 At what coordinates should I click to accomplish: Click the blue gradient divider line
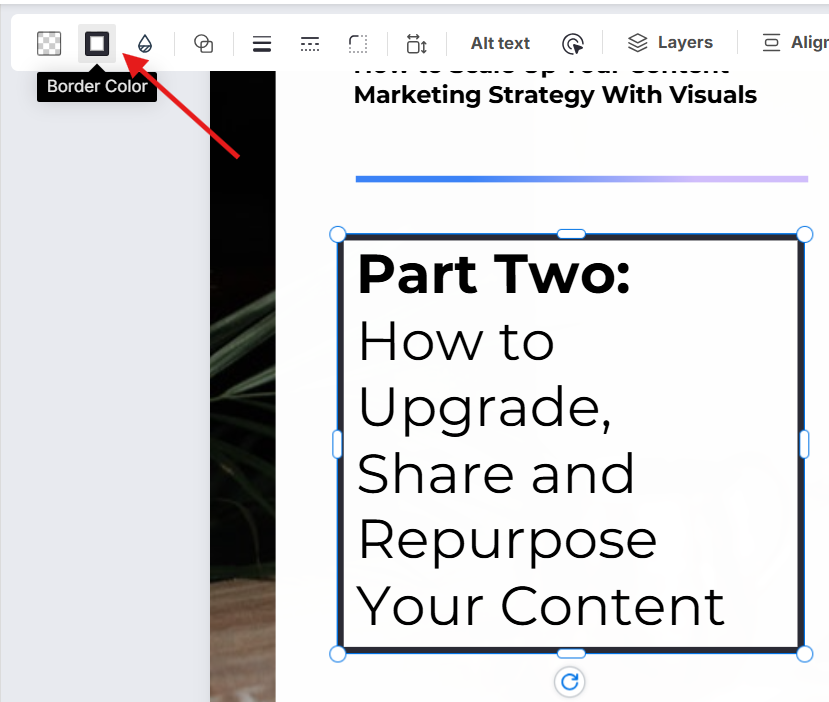coord(581,179)
